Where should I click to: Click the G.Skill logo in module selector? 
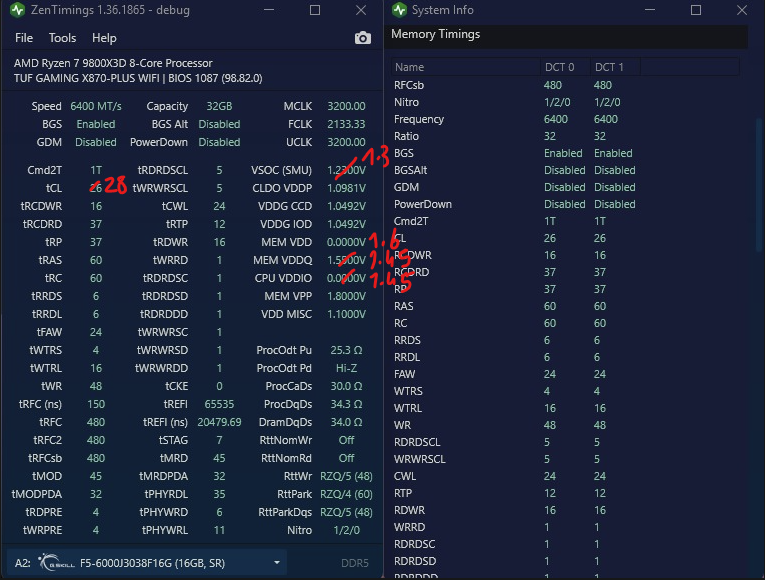[56, 562]
